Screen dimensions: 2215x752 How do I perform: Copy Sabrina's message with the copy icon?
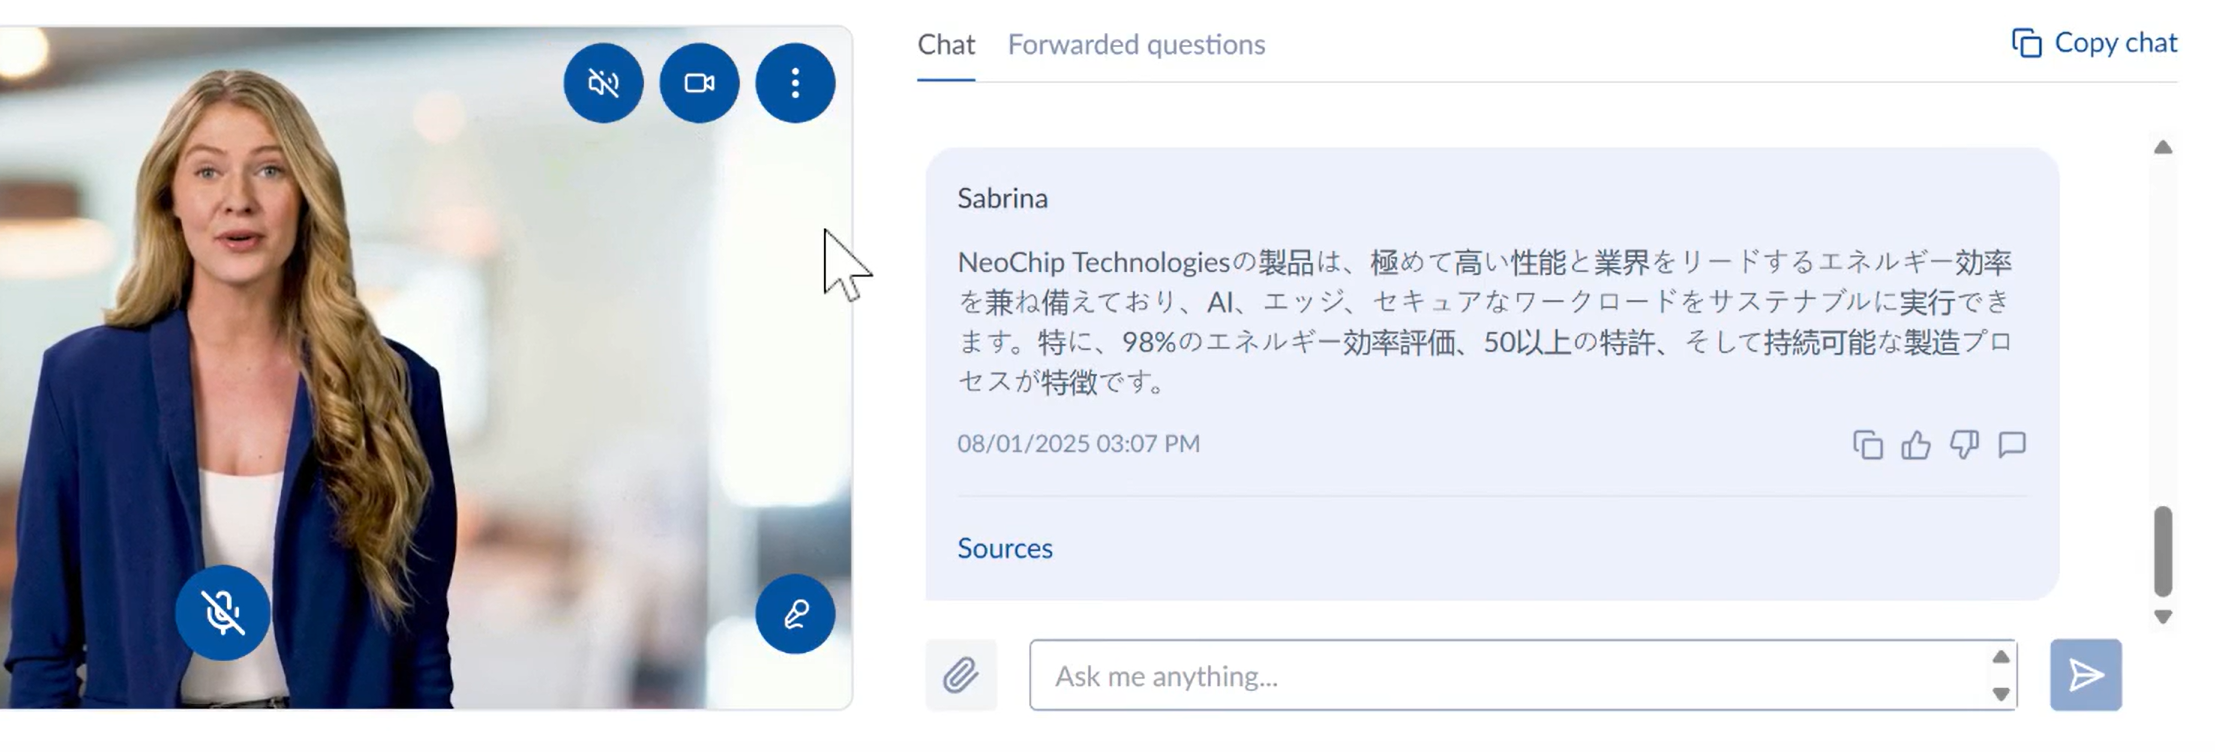(x=1867, y=444)
